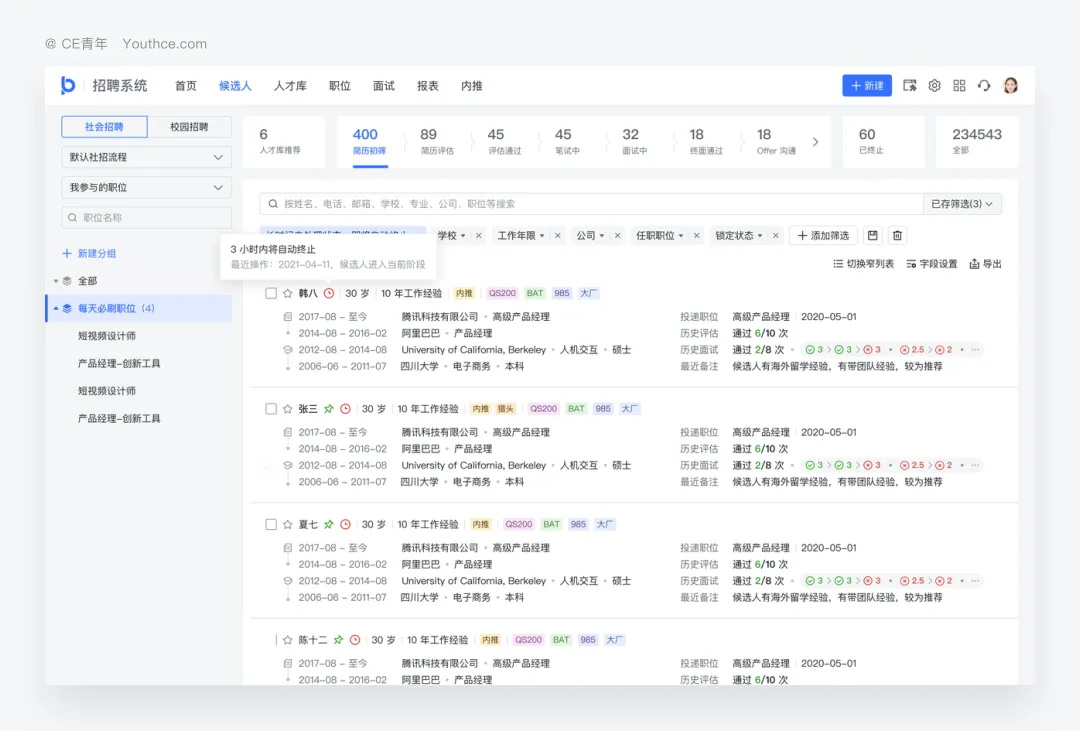Viewport: 1080px width, 731px height.
Task: Click the settings gear icon in header
Action: 934,86
